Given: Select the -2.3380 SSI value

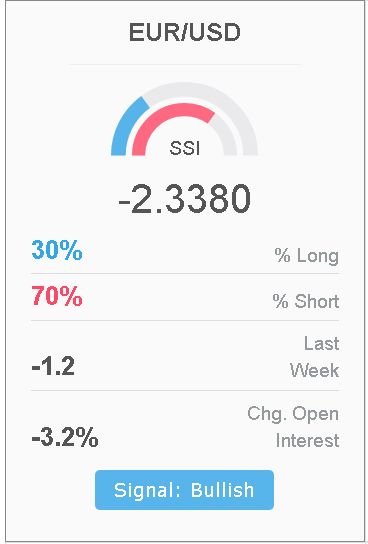Looking at the screenshot, I should tap(184, 199).
